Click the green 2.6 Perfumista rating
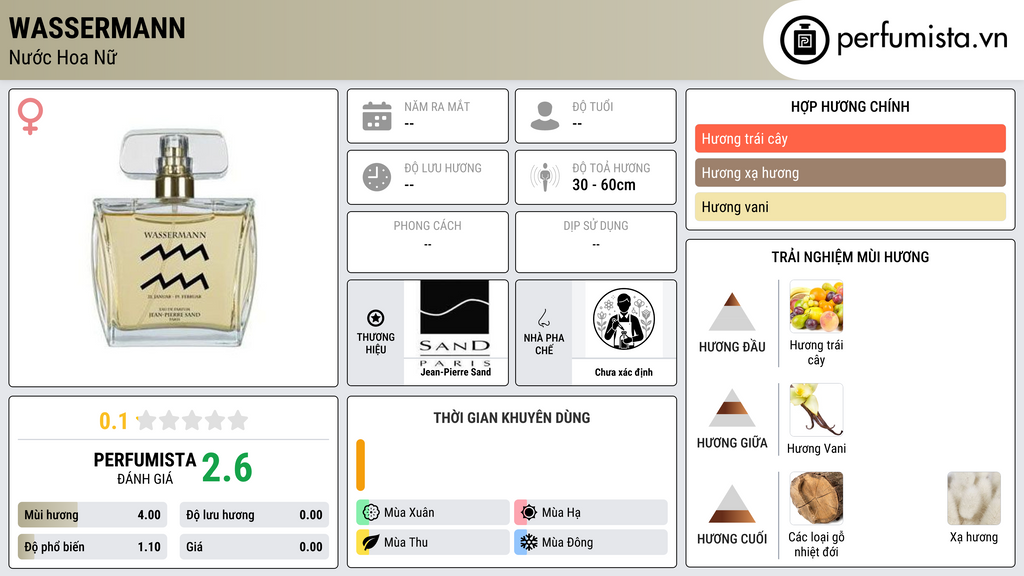Image resolution: width=1024 pixels, height=576 pixels. 227,468
